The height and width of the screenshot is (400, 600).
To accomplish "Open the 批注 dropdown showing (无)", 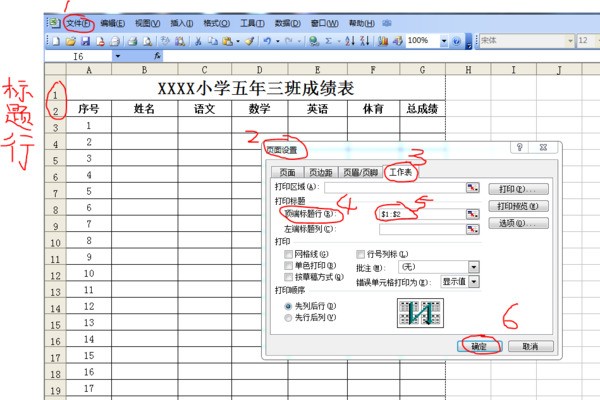I will click(474, 267).
